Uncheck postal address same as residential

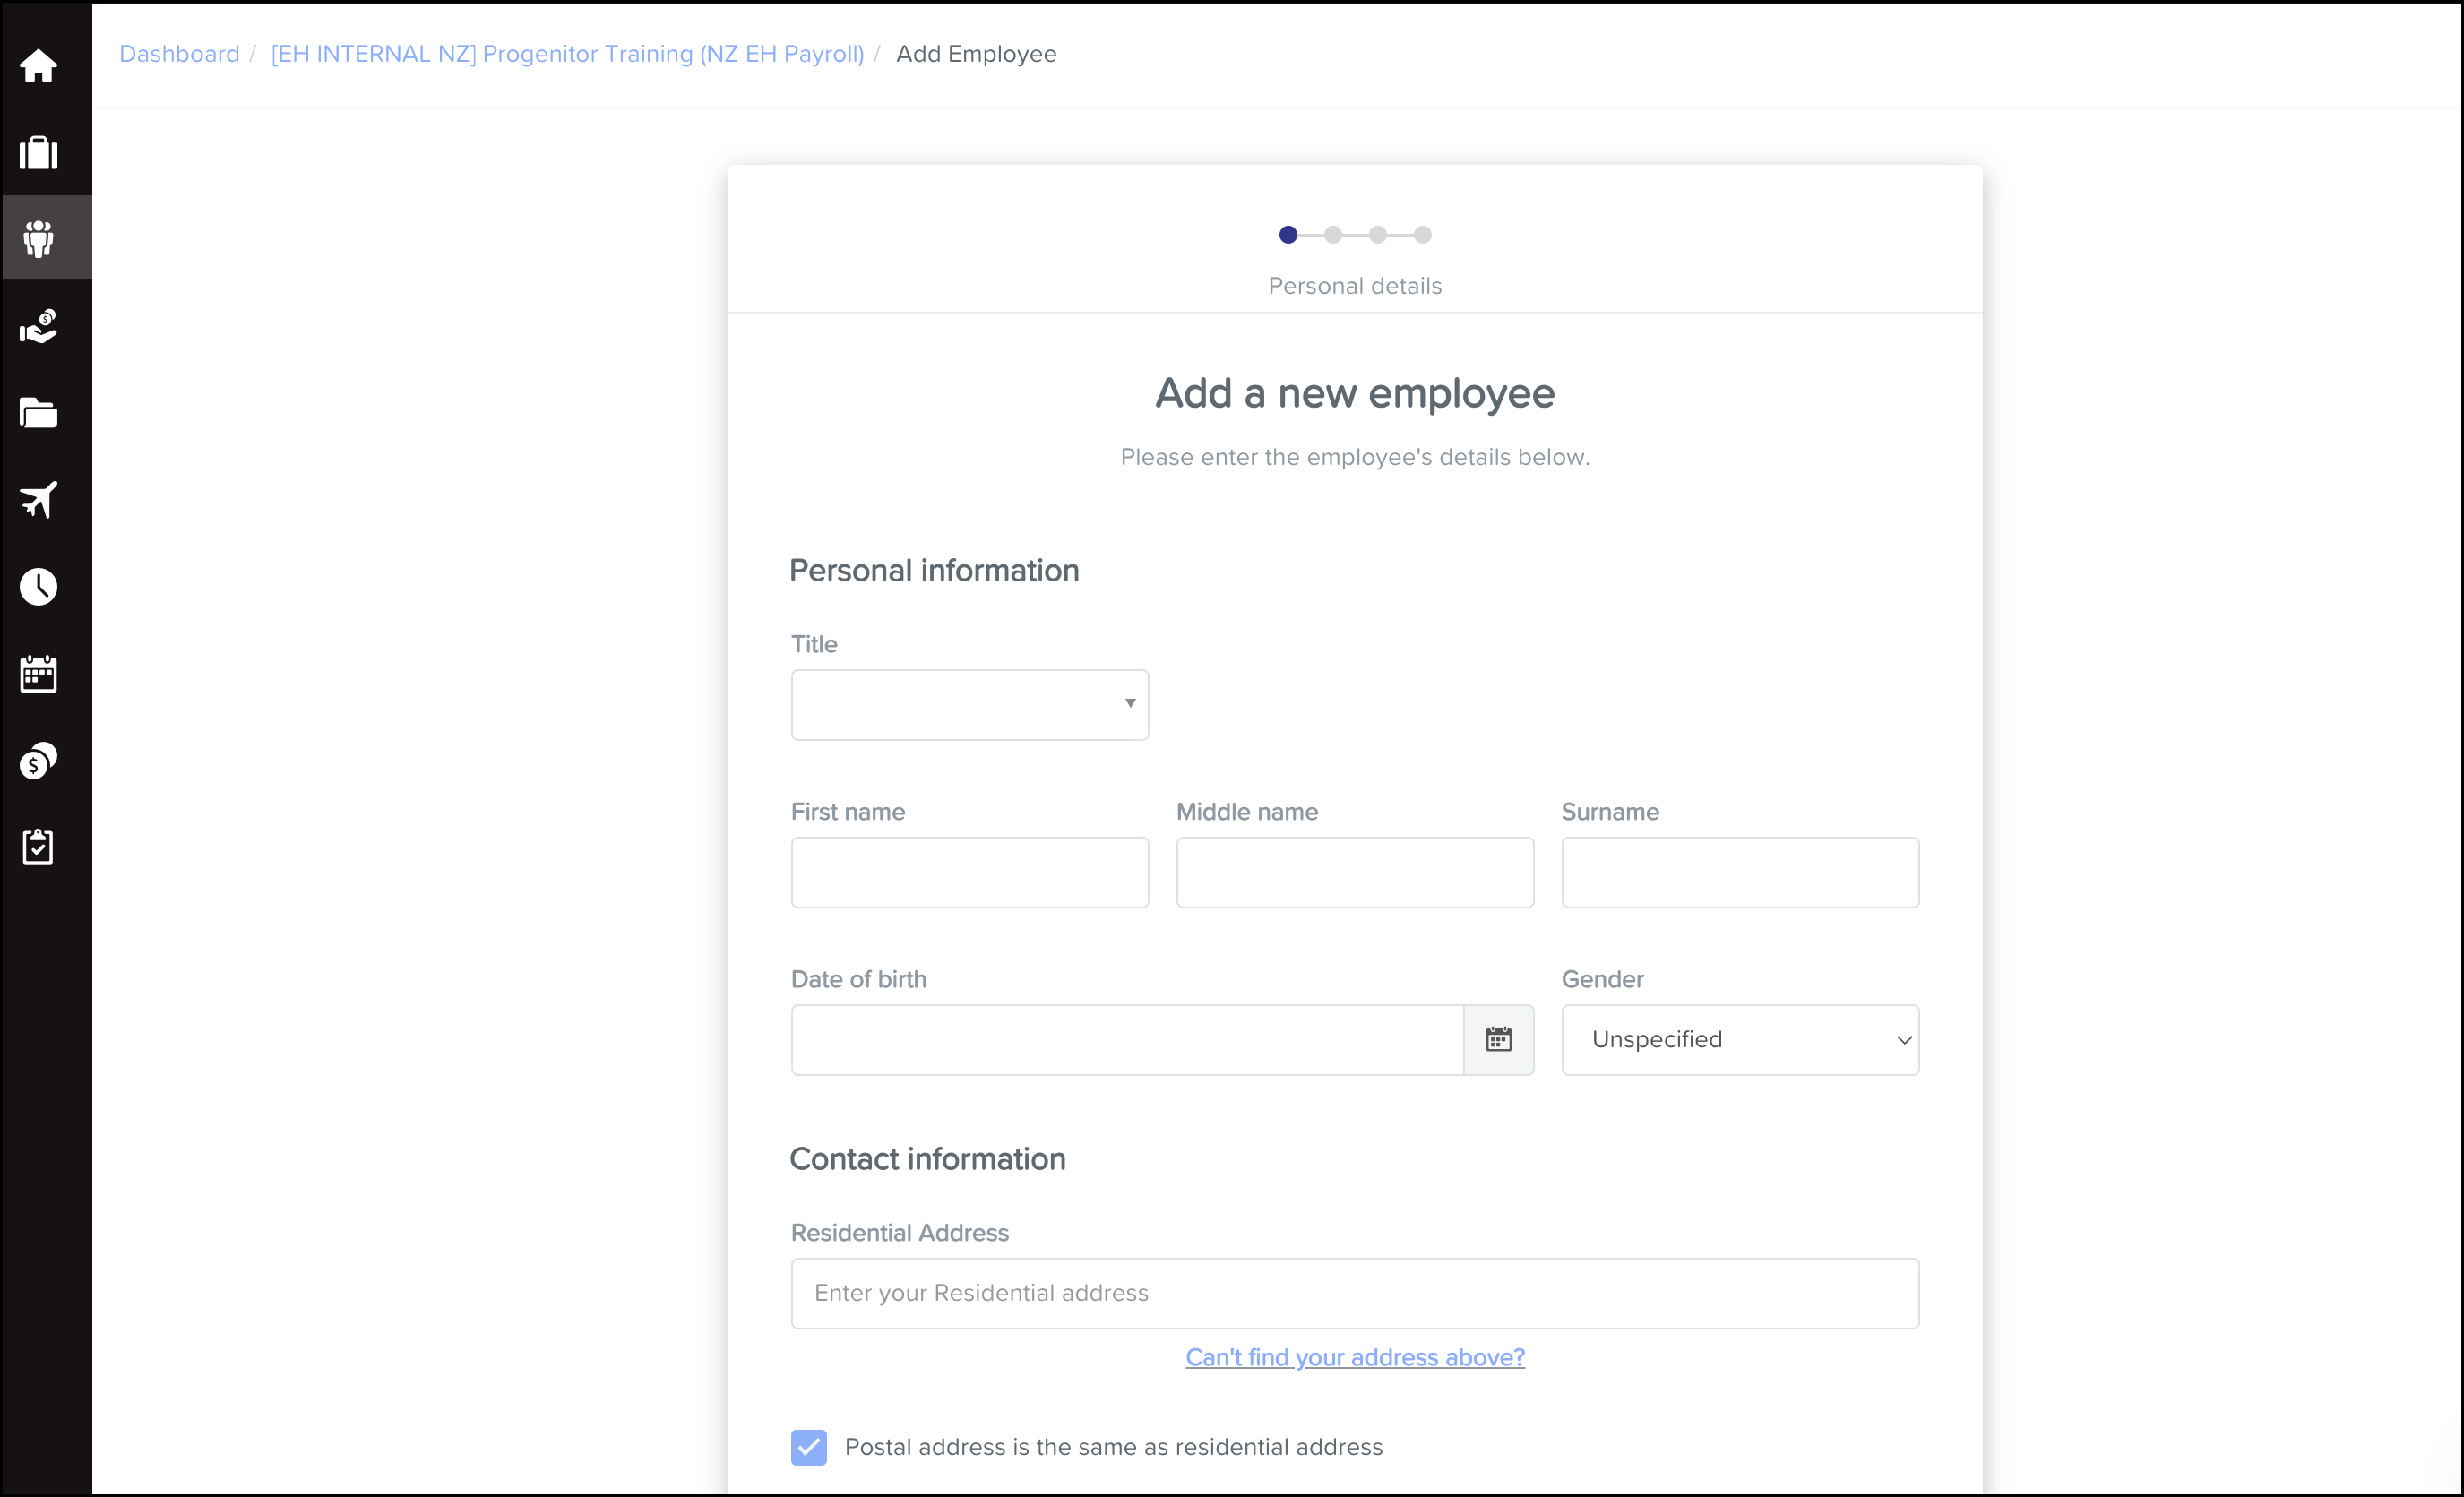point(808,1447)
